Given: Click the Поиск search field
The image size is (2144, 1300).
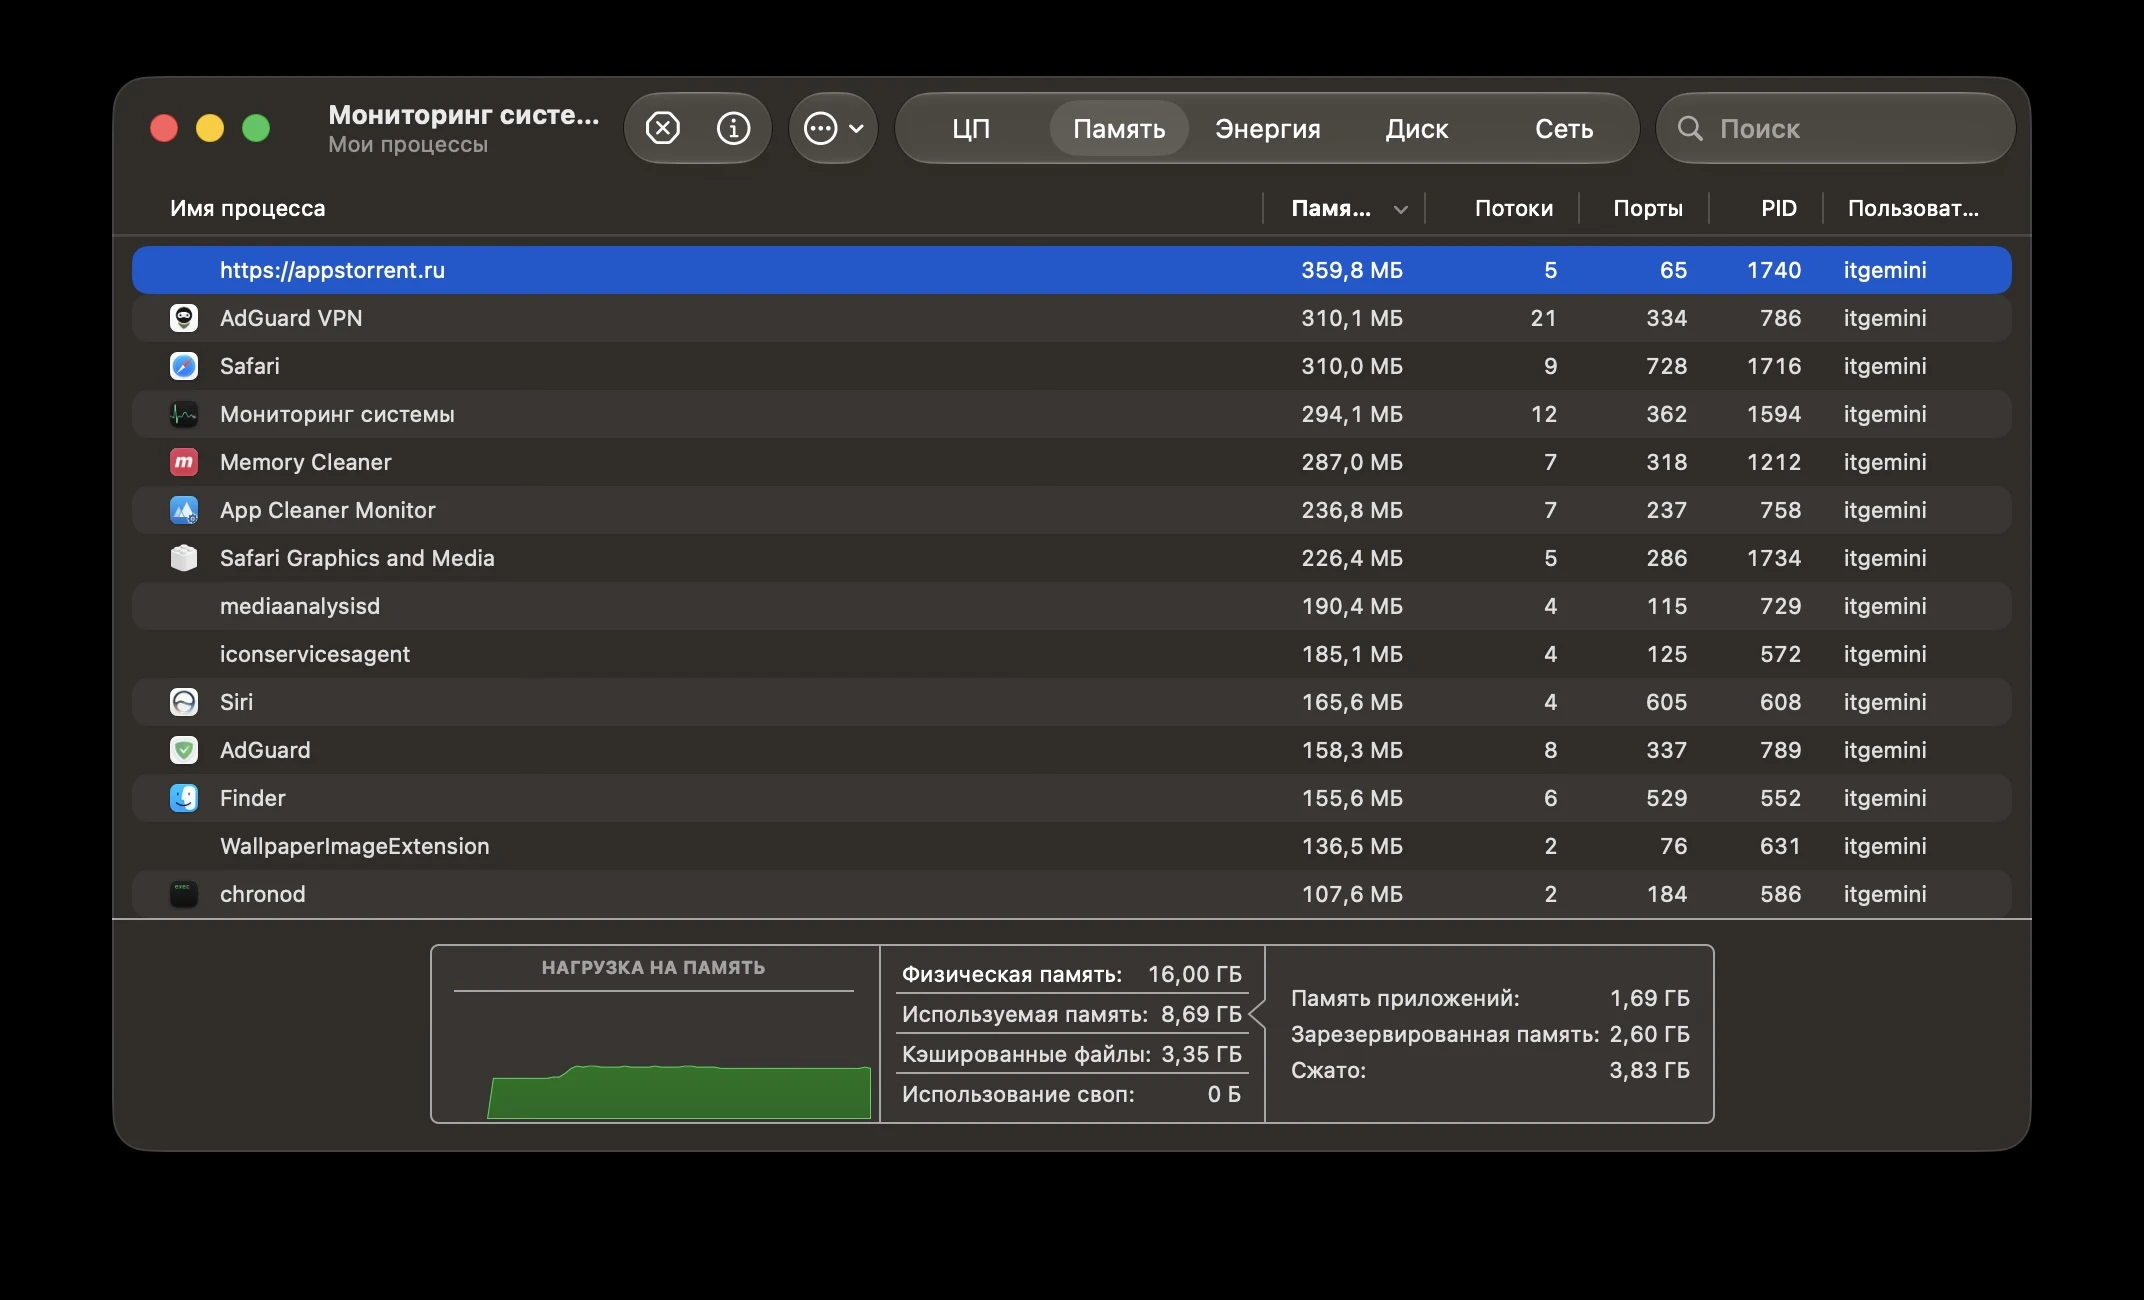Looking at the screenshot, I should 1836,128.
